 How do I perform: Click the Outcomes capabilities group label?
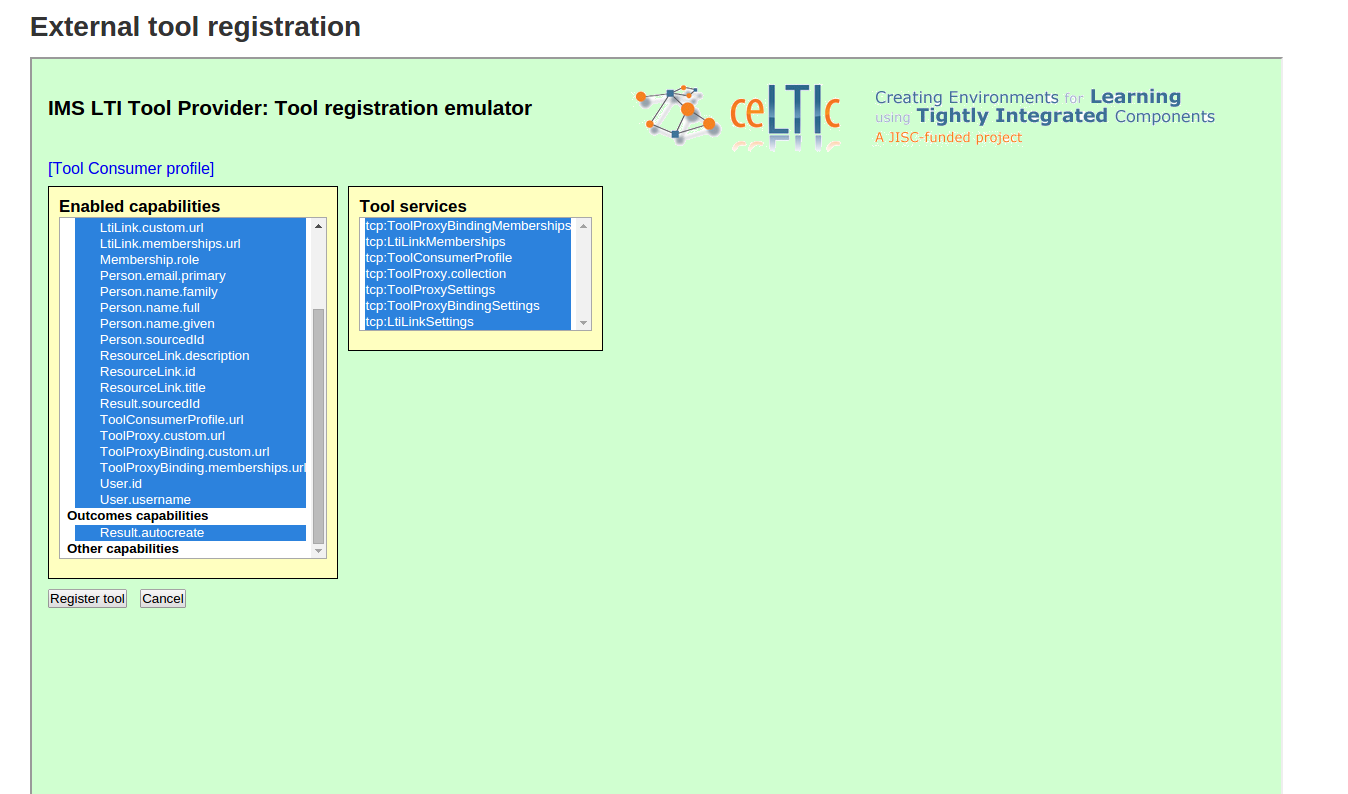click(138, 515)
